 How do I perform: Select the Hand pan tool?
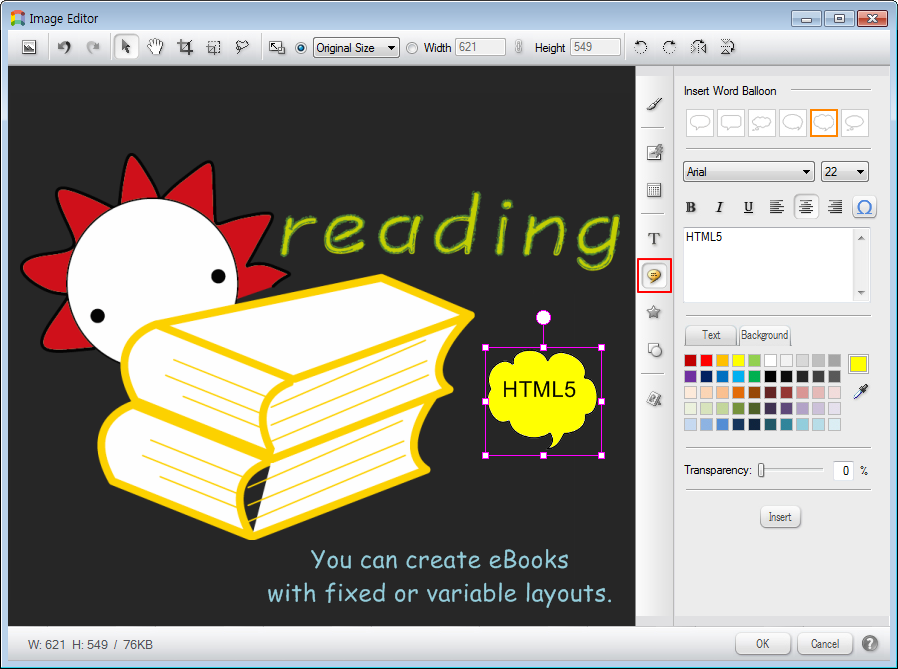155,47
